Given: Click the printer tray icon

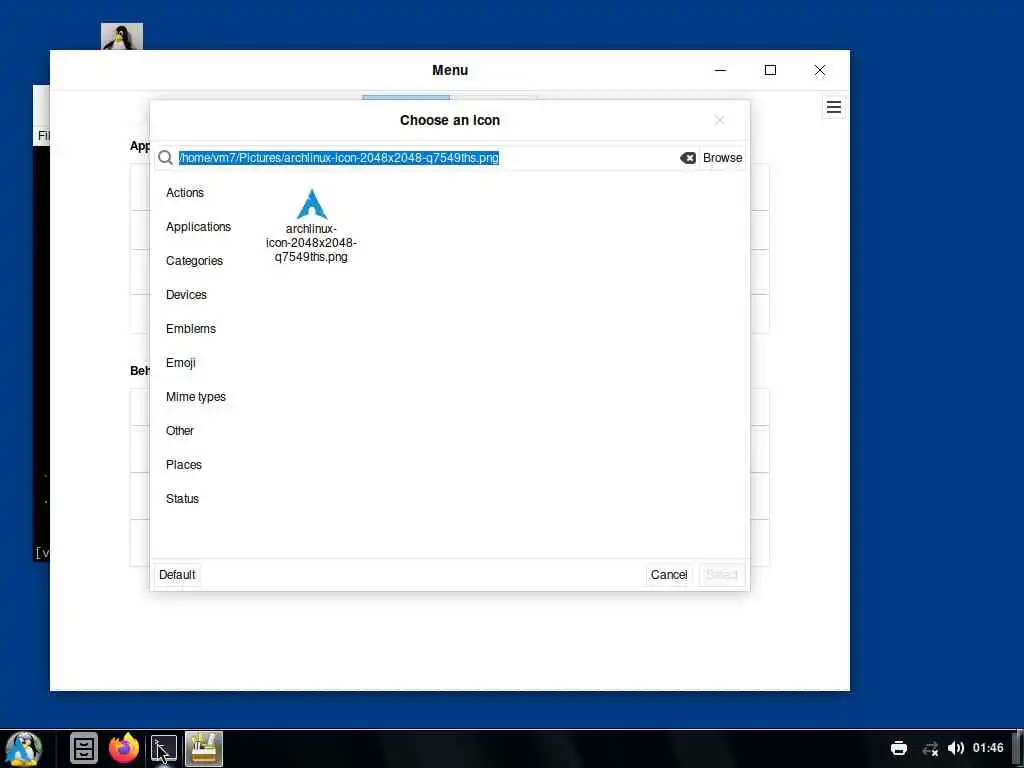Looking at the screenshot, I should 899,748.
